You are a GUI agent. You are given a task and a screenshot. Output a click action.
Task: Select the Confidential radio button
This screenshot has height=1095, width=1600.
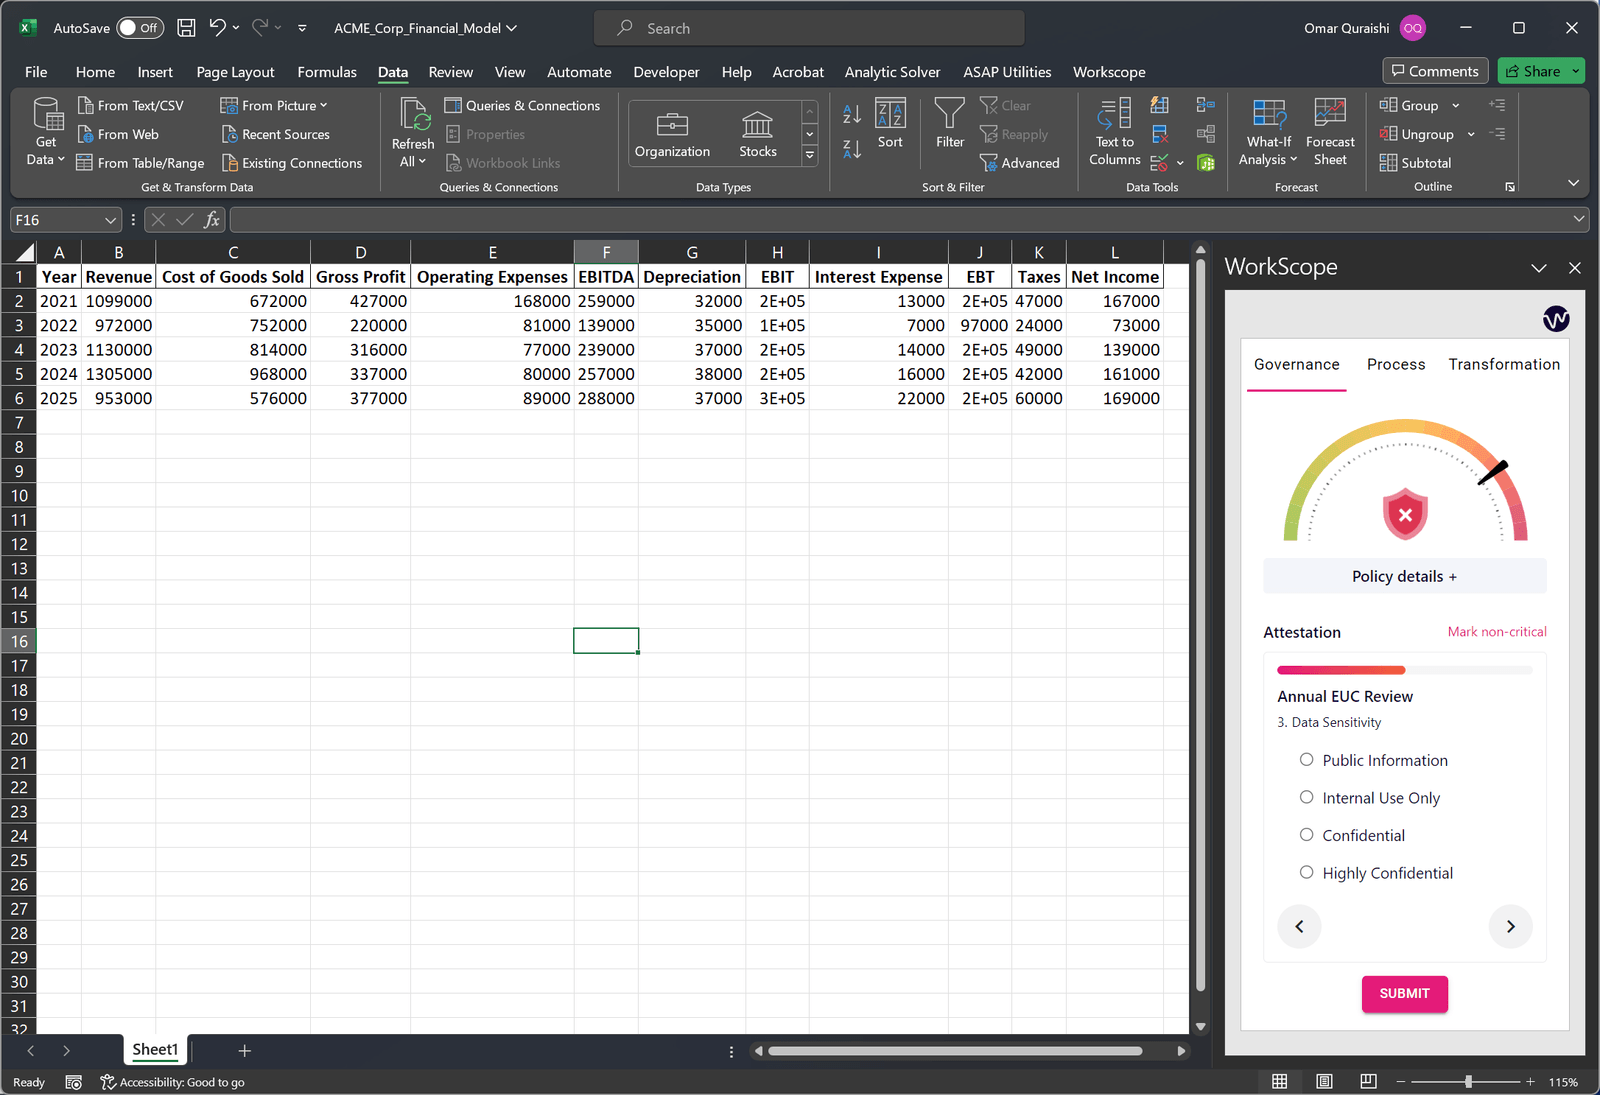[x=1306, y=834]
